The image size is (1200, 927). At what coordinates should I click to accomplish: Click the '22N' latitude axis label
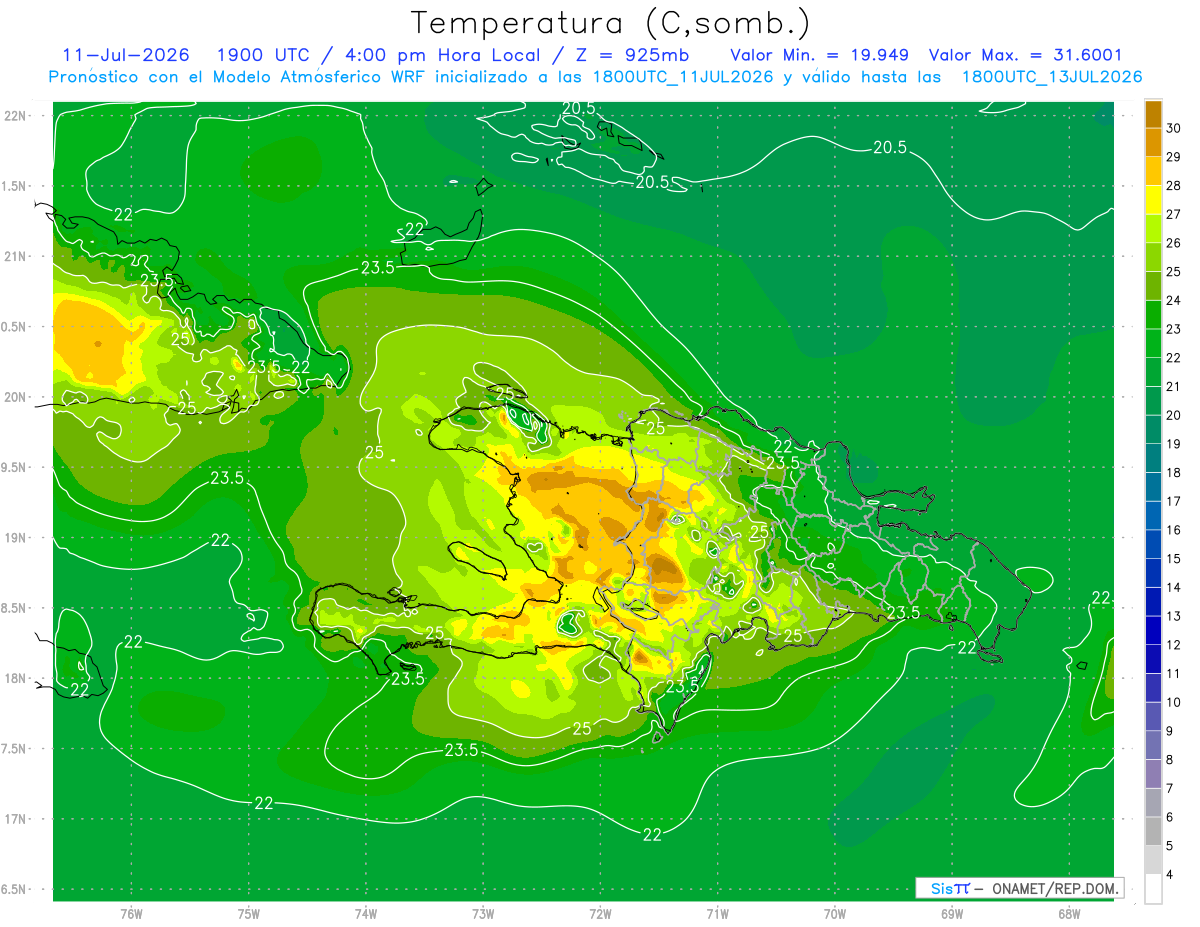pos(16,116)
